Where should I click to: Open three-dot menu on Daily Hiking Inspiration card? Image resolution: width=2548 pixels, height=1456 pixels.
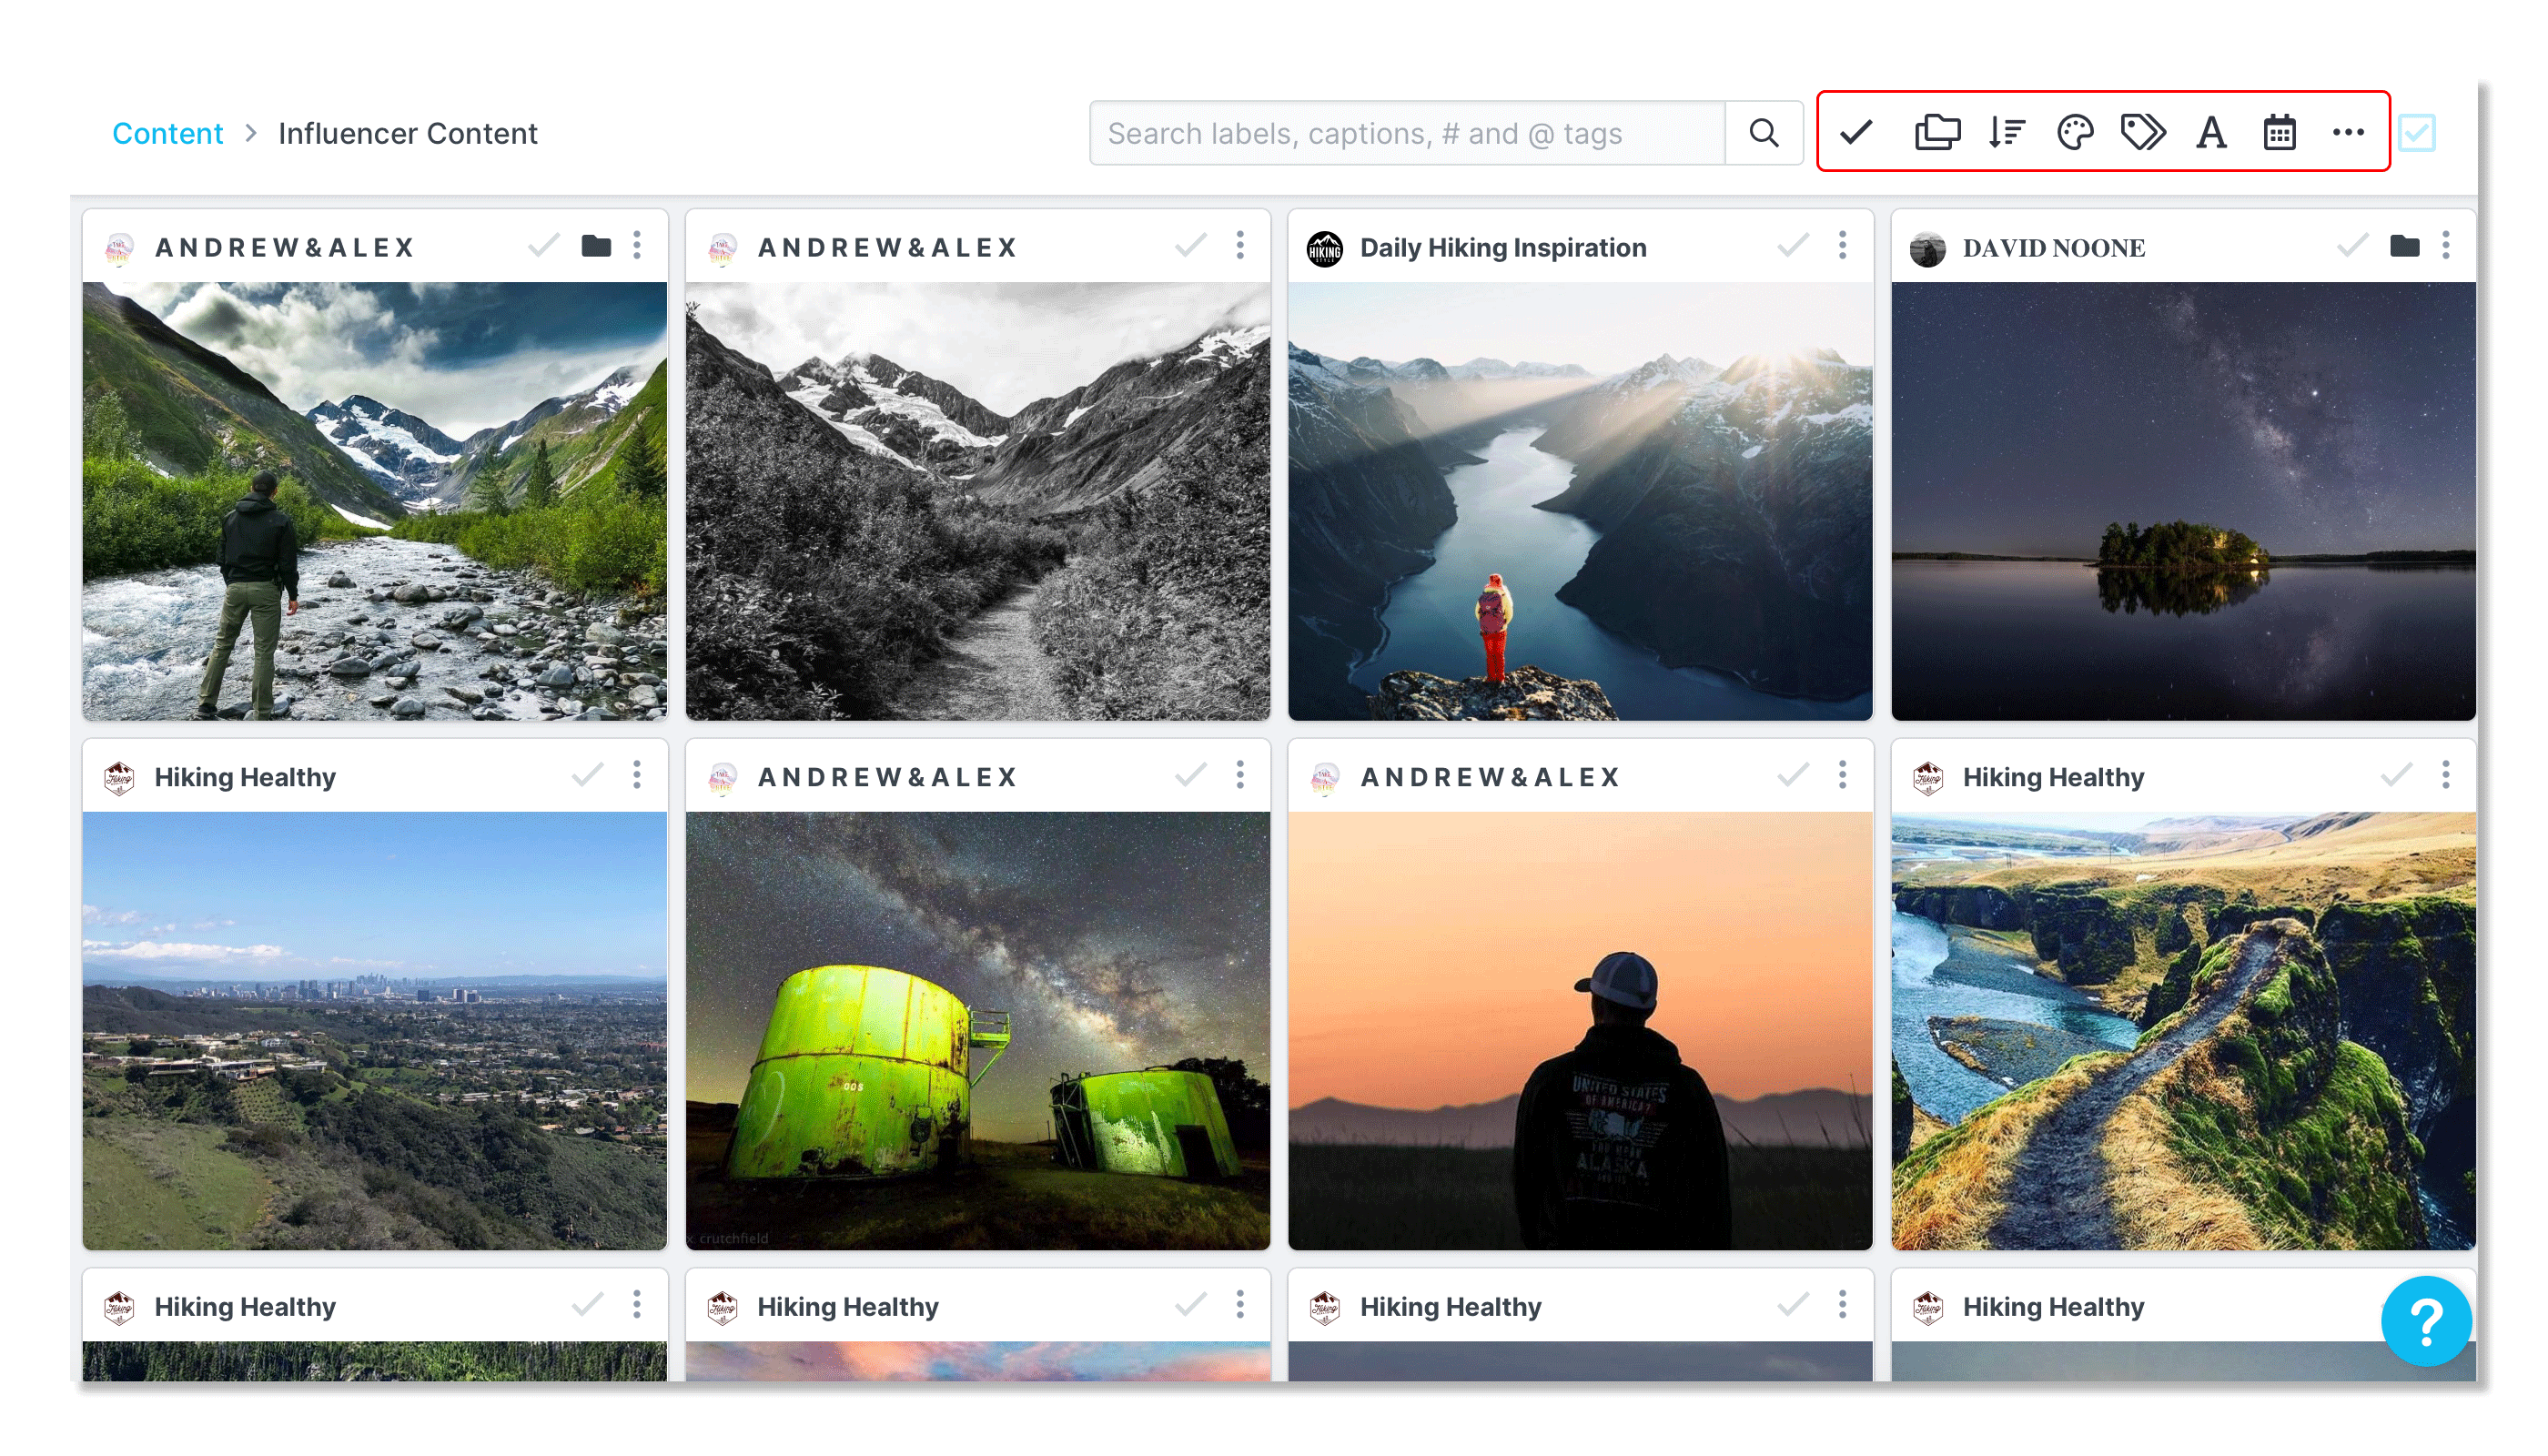click(1842, 245)
